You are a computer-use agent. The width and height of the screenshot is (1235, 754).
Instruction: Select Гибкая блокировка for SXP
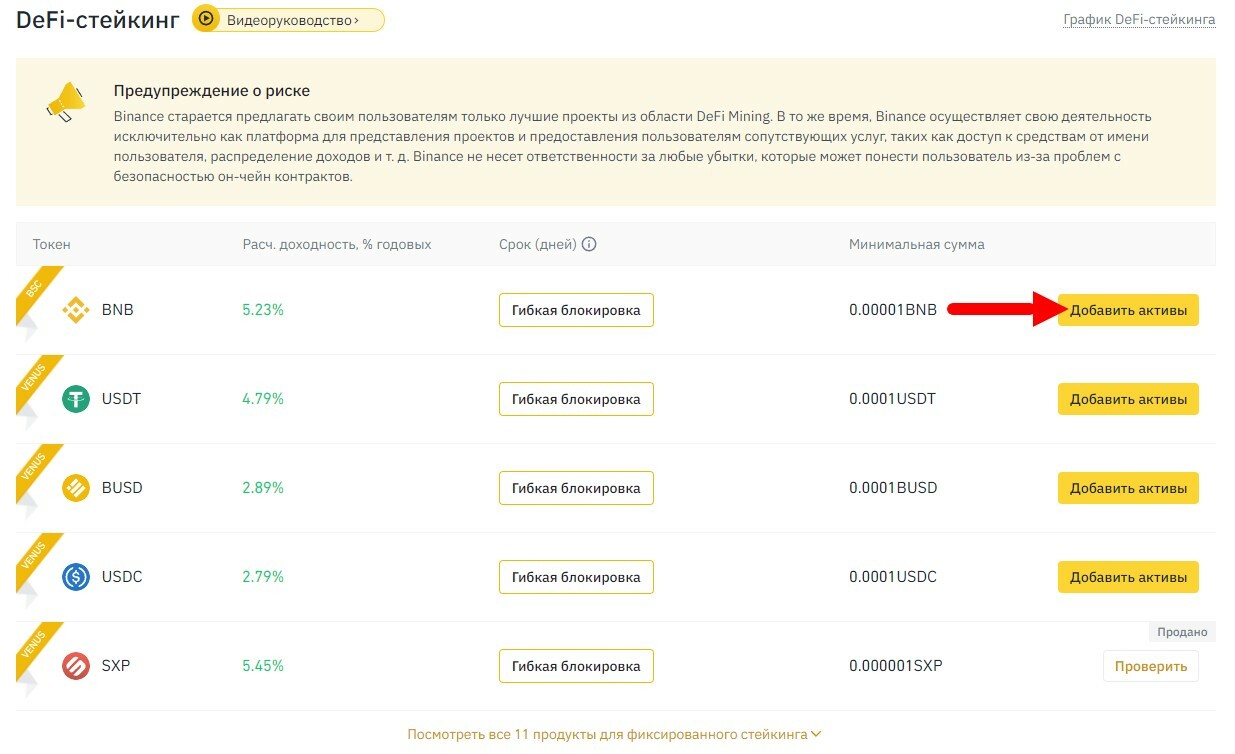[576, 666]
